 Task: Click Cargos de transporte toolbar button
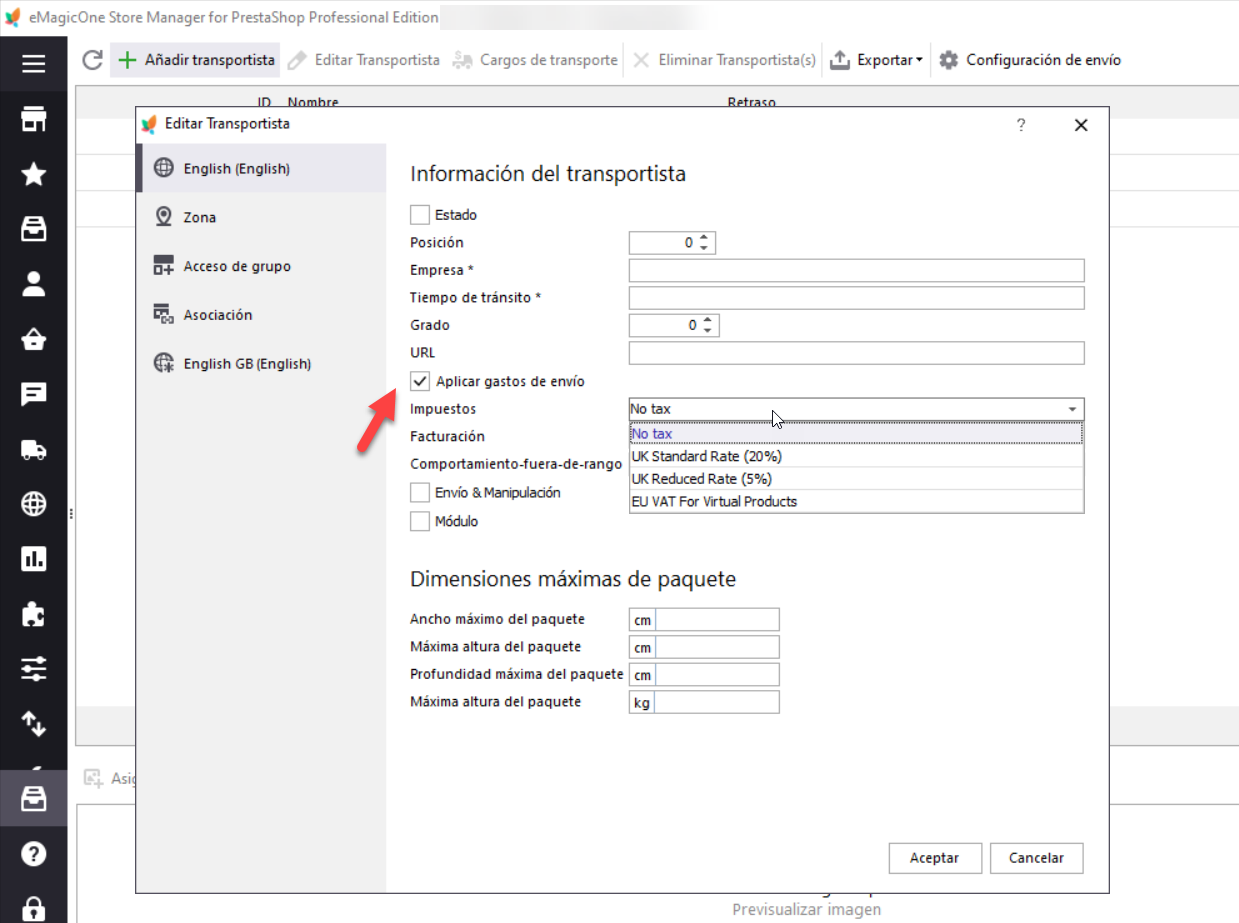(535, 60)
